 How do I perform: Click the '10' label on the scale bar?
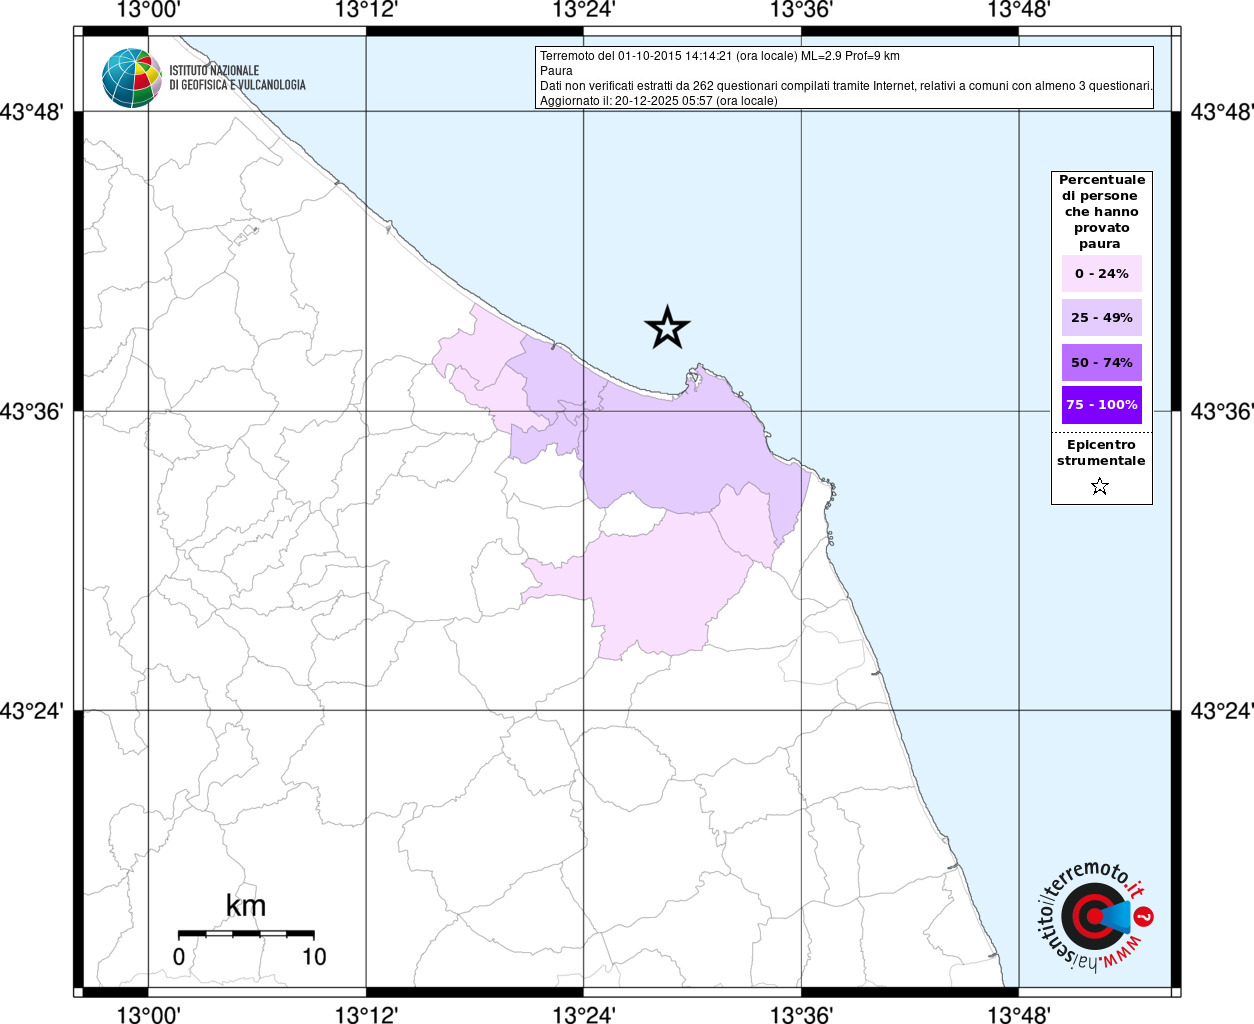314,957
